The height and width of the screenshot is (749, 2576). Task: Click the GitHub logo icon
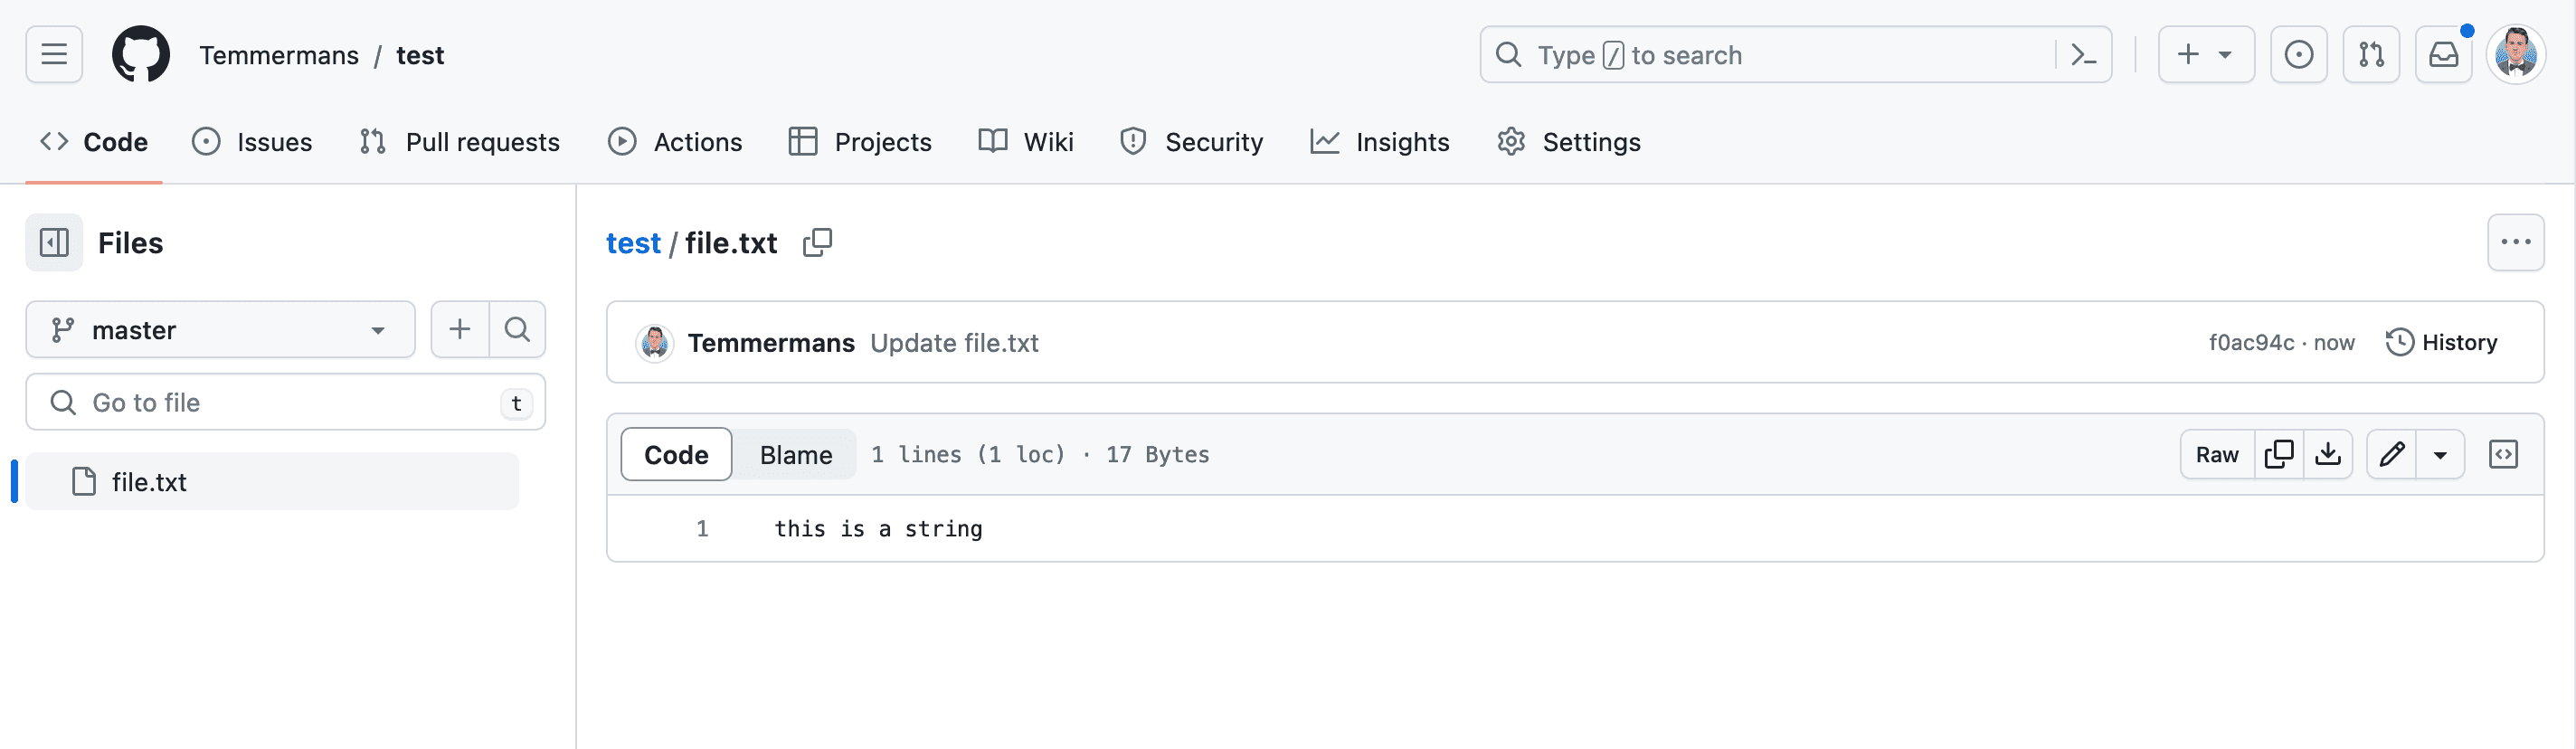[x=140, y=54]
